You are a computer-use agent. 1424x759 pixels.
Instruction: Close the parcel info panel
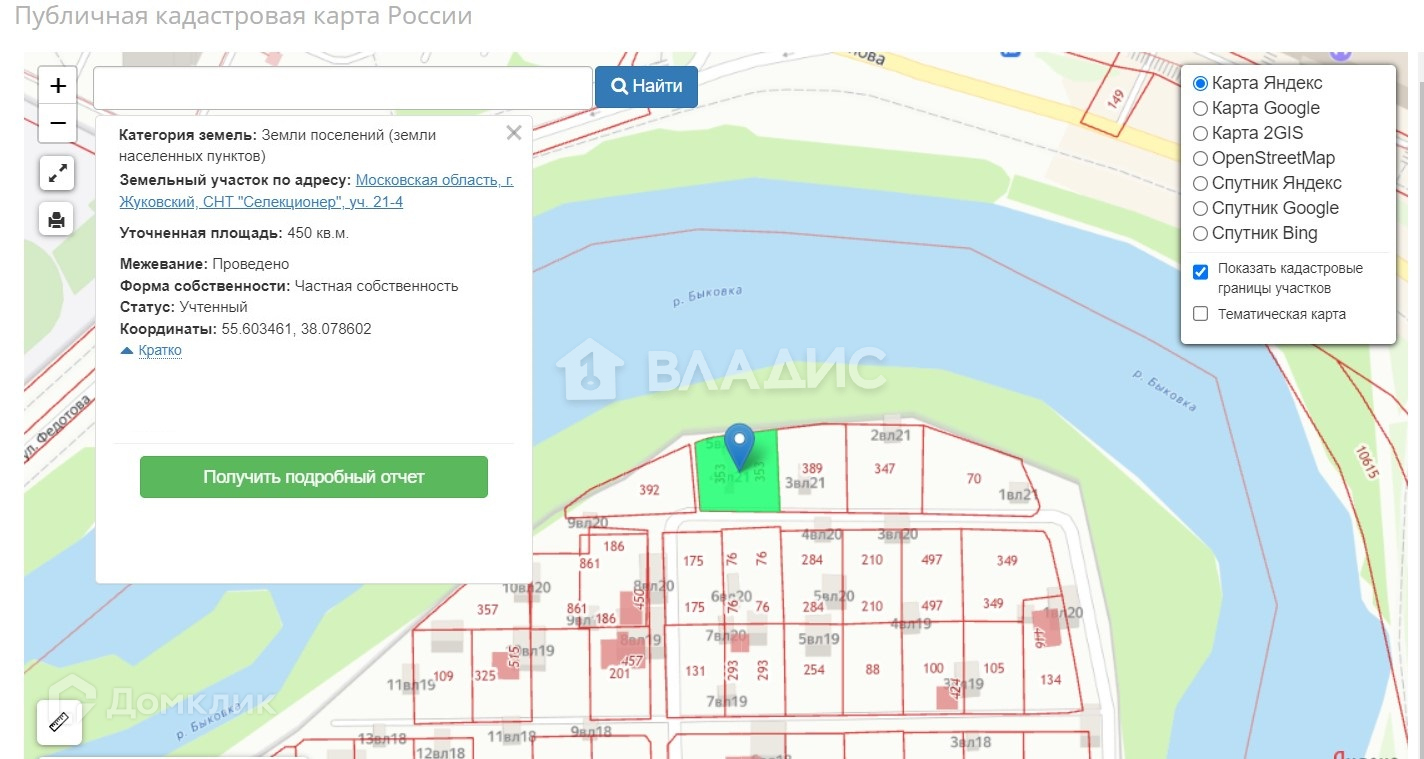click(514, 133)
